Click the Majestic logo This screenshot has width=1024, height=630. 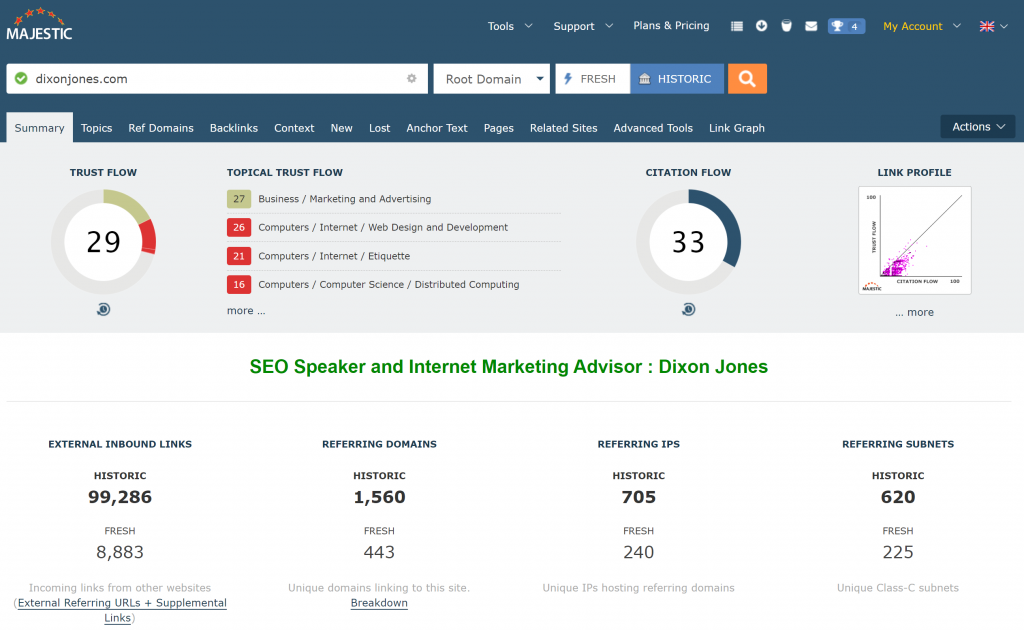[x=39, y=24]
